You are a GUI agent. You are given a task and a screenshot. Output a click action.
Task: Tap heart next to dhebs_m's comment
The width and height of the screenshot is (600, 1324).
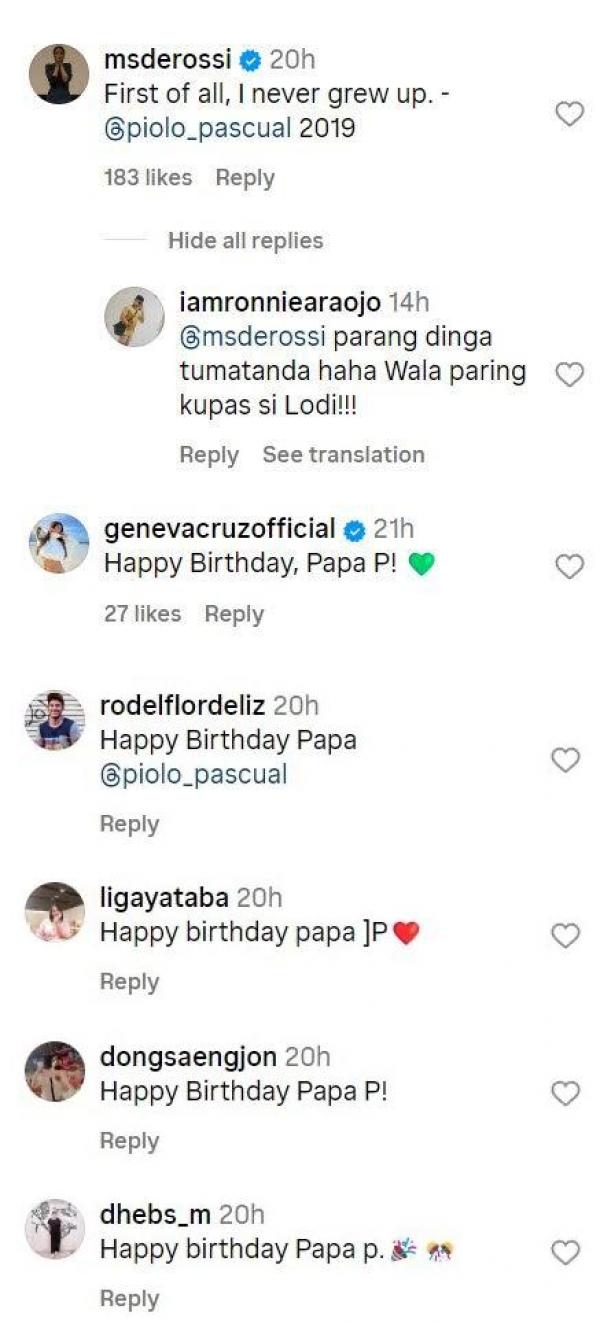tap(566, 1251)
